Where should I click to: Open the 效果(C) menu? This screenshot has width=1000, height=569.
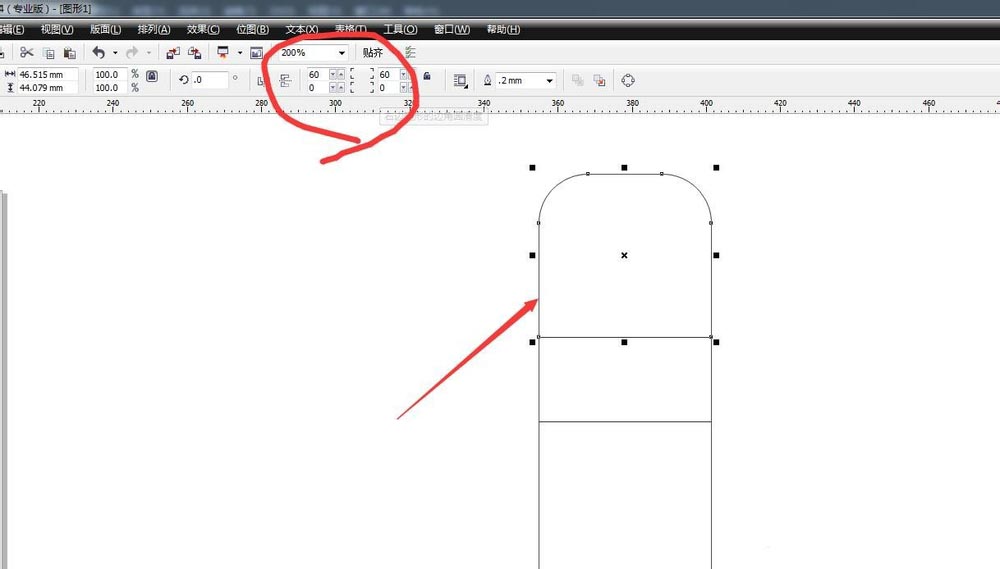click(203, 29)
